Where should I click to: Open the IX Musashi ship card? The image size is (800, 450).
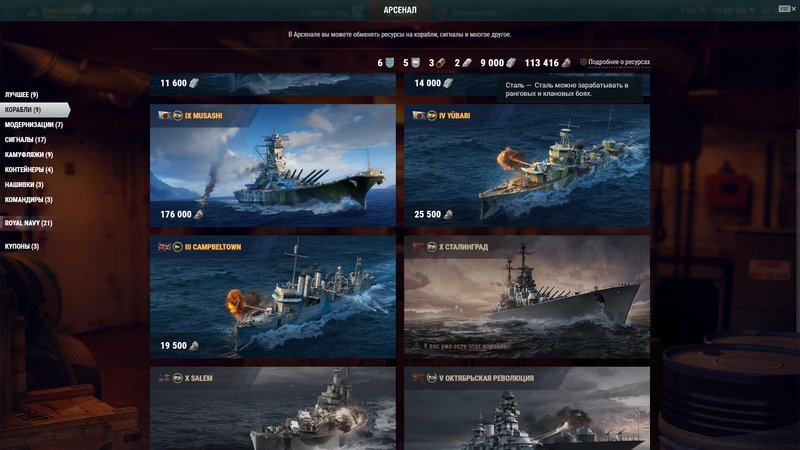[x=273, y=166]
